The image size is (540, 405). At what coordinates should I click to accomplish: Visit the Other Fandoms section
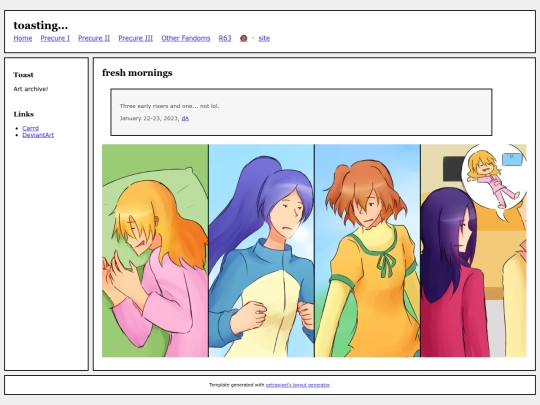pyautogui.click(x=186, y=38)
